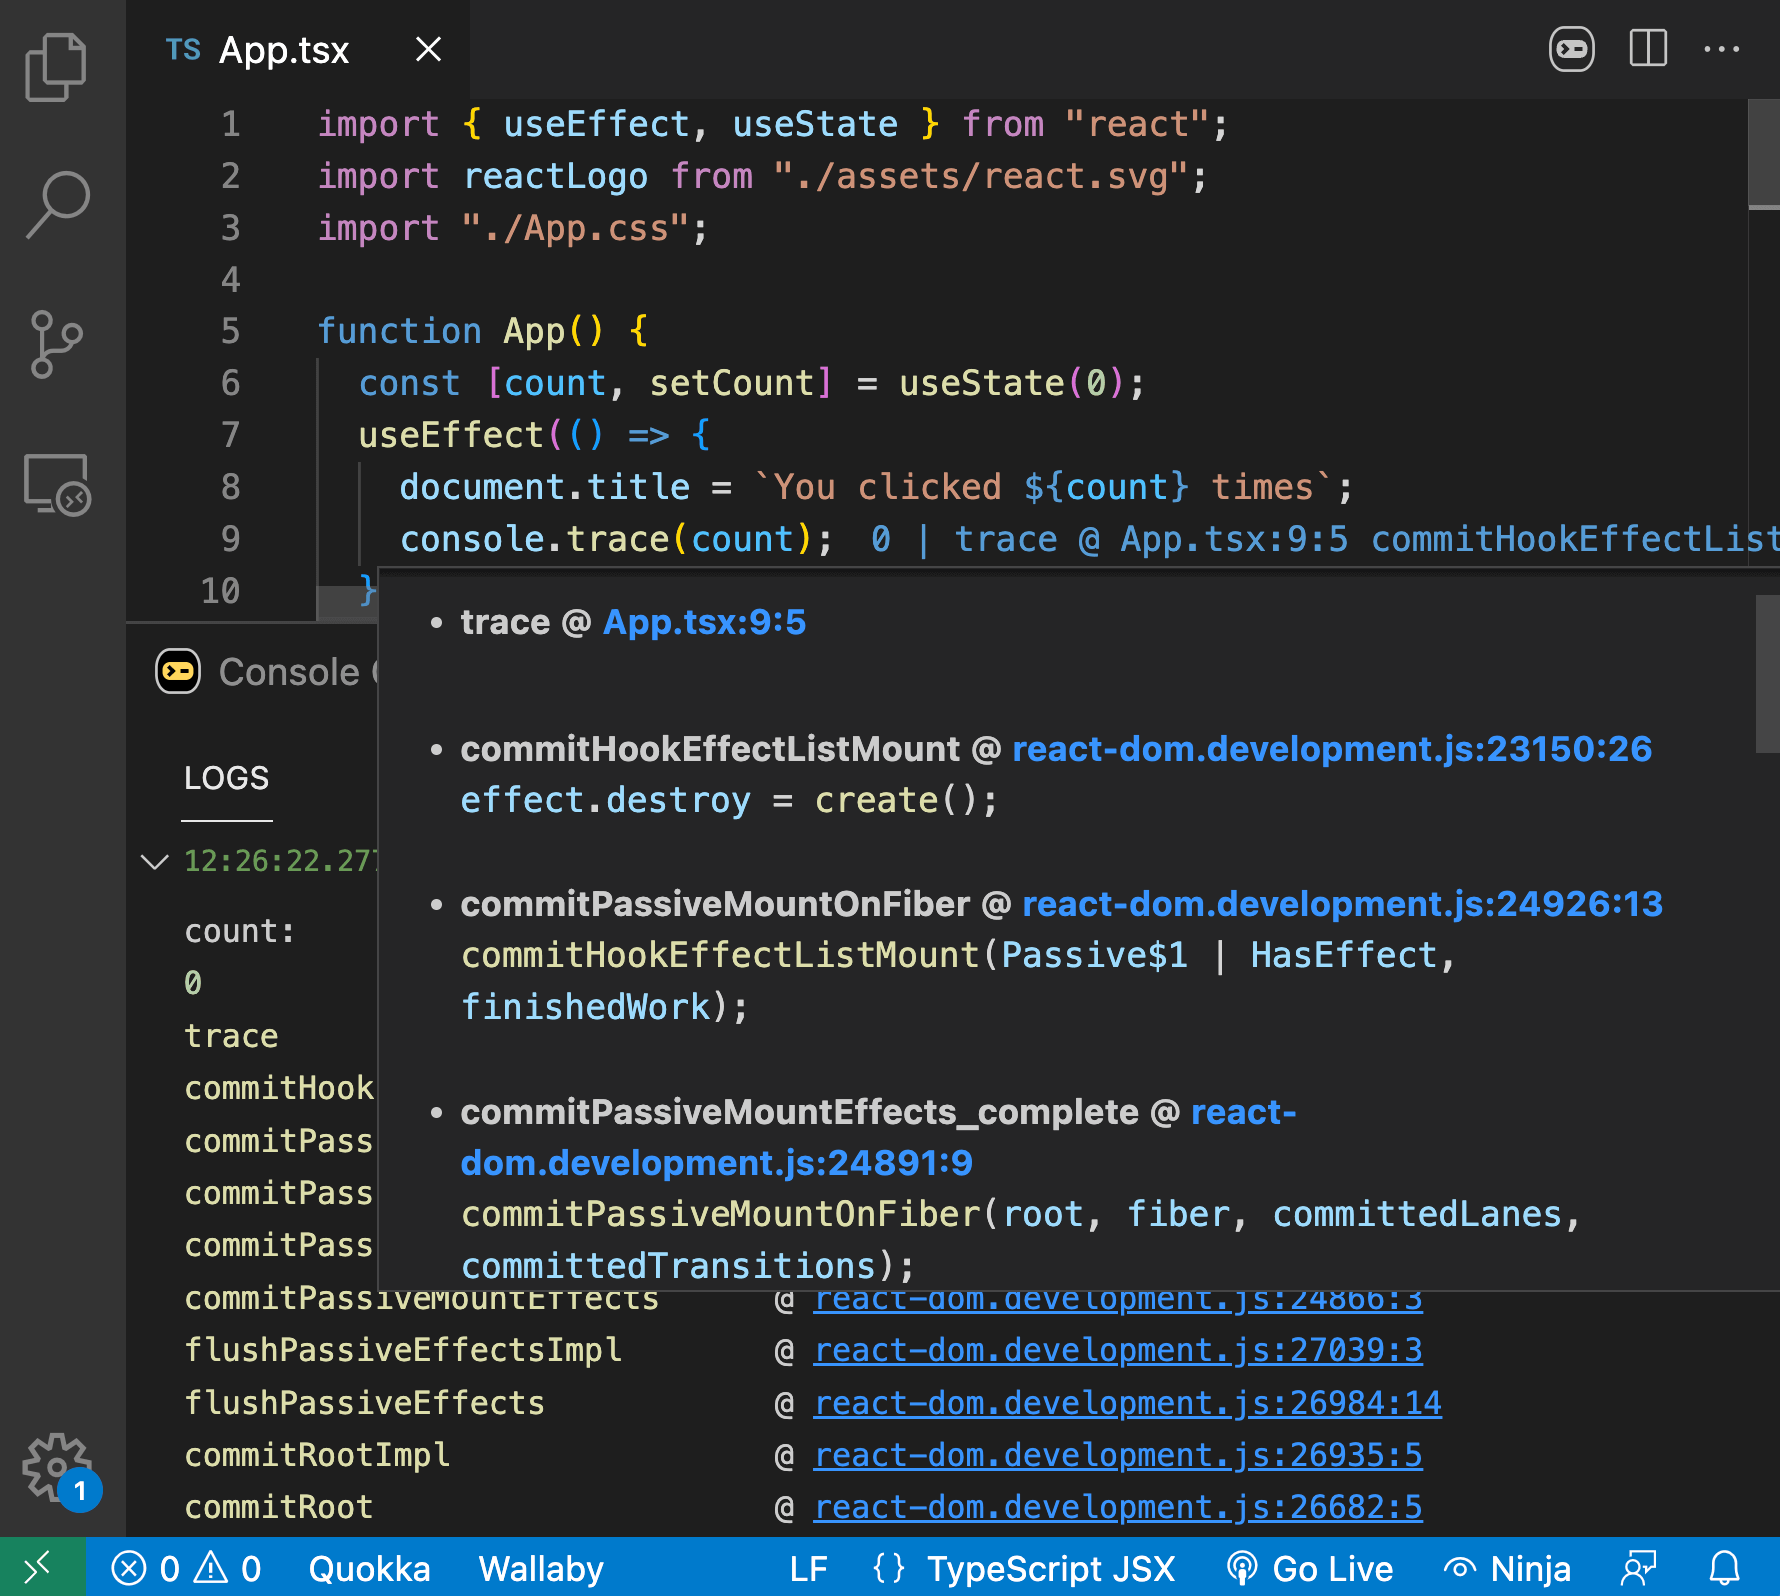This screenshot has height=1596, width=1780.
Task: Follow the react-dom.development.js:26984:14 log link
Action: tap(1128, 1403)
